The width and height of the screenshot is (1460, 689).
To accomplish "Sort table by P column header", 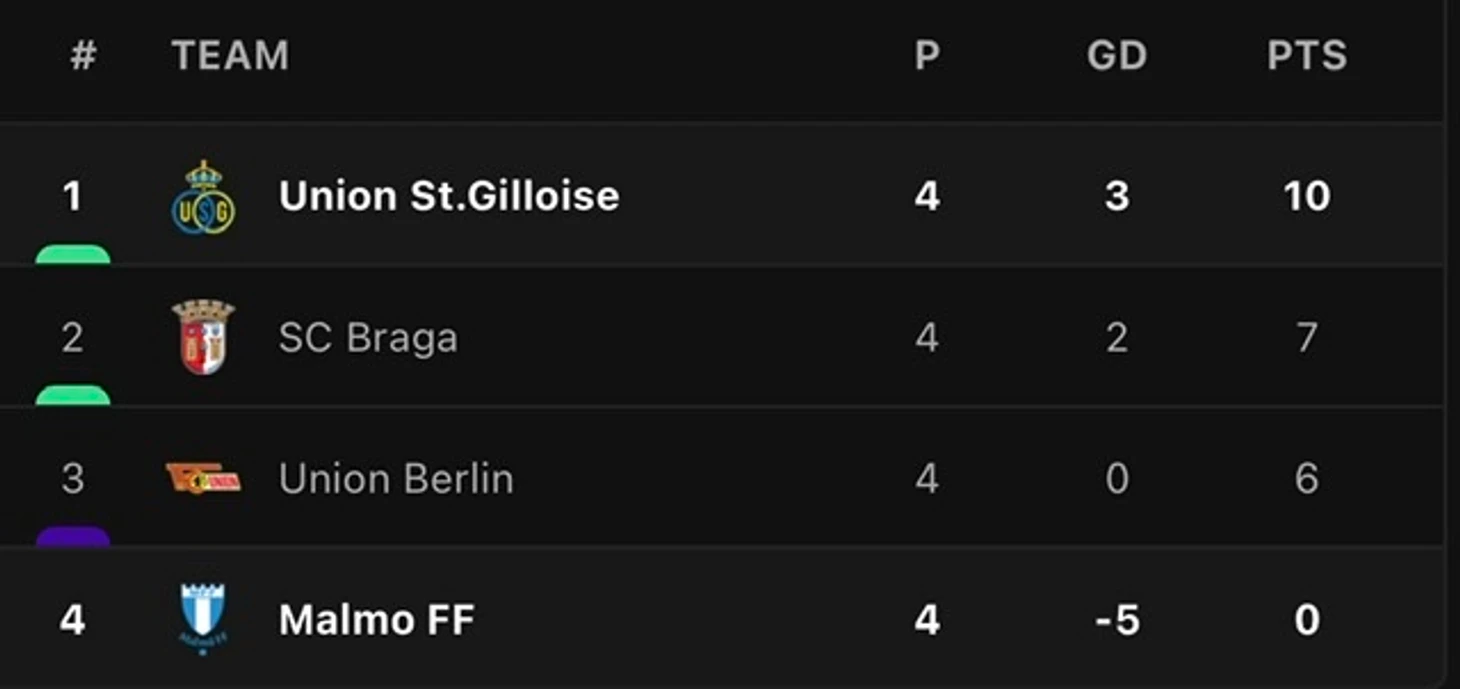I will pos(927,56).
